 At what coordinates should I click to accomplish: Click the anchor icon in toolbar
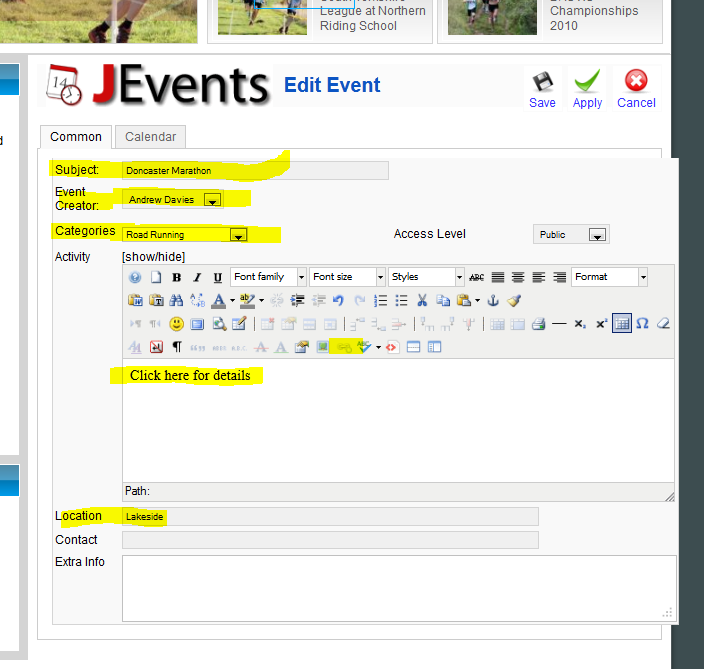click(x=492, y=300)
